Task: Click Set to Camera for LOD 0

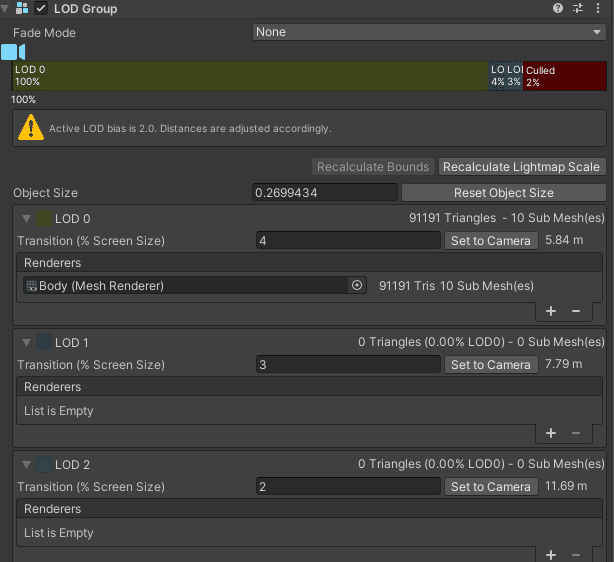Action: [x=491, y=240]
